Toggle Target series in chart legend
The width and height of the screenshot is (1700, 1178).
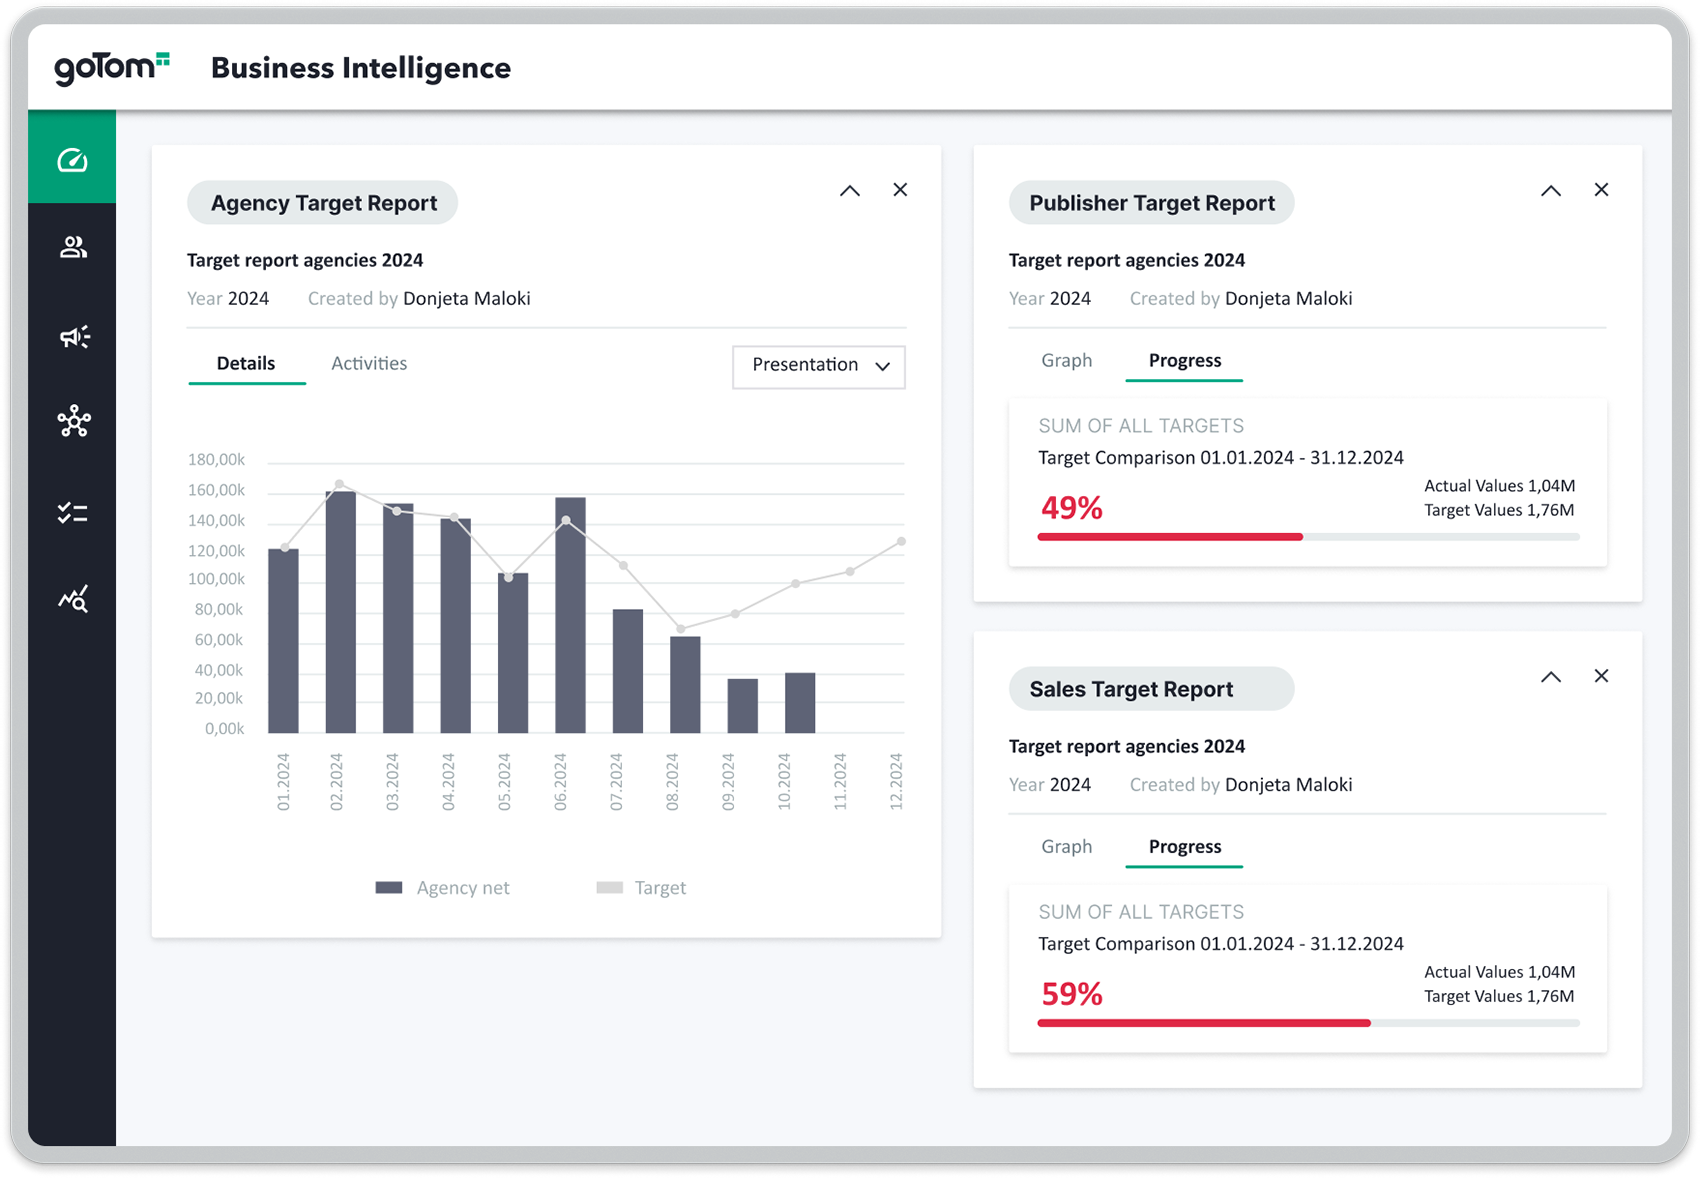click(x=641, y=887)
